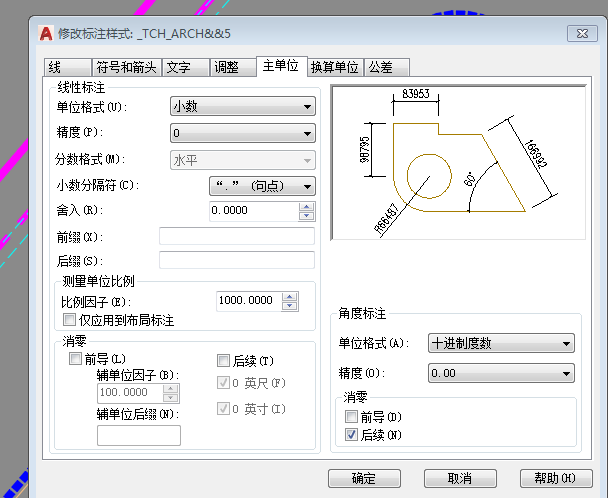Expand the linear 精度 dropdown
The height and width of the screenshot is (498, 608).
tap(243, 133)
